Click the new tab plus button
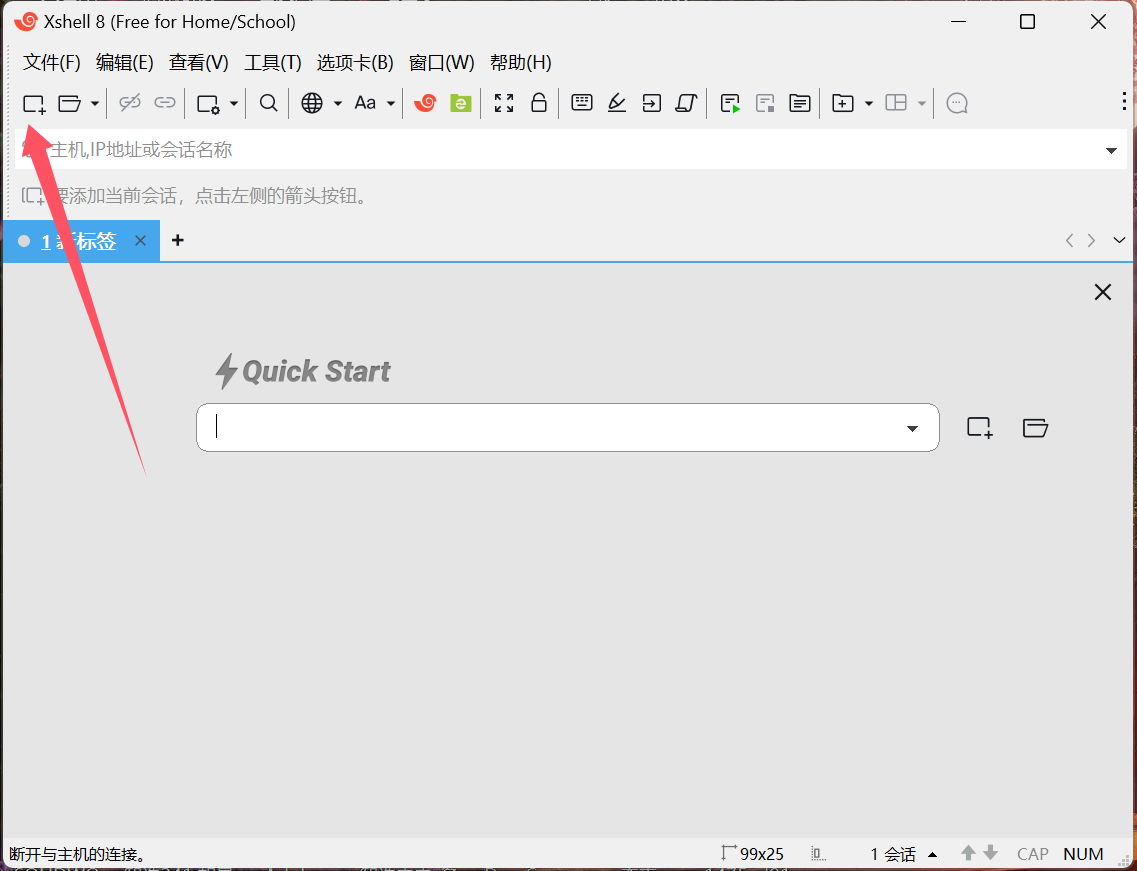 pos(177,240)
